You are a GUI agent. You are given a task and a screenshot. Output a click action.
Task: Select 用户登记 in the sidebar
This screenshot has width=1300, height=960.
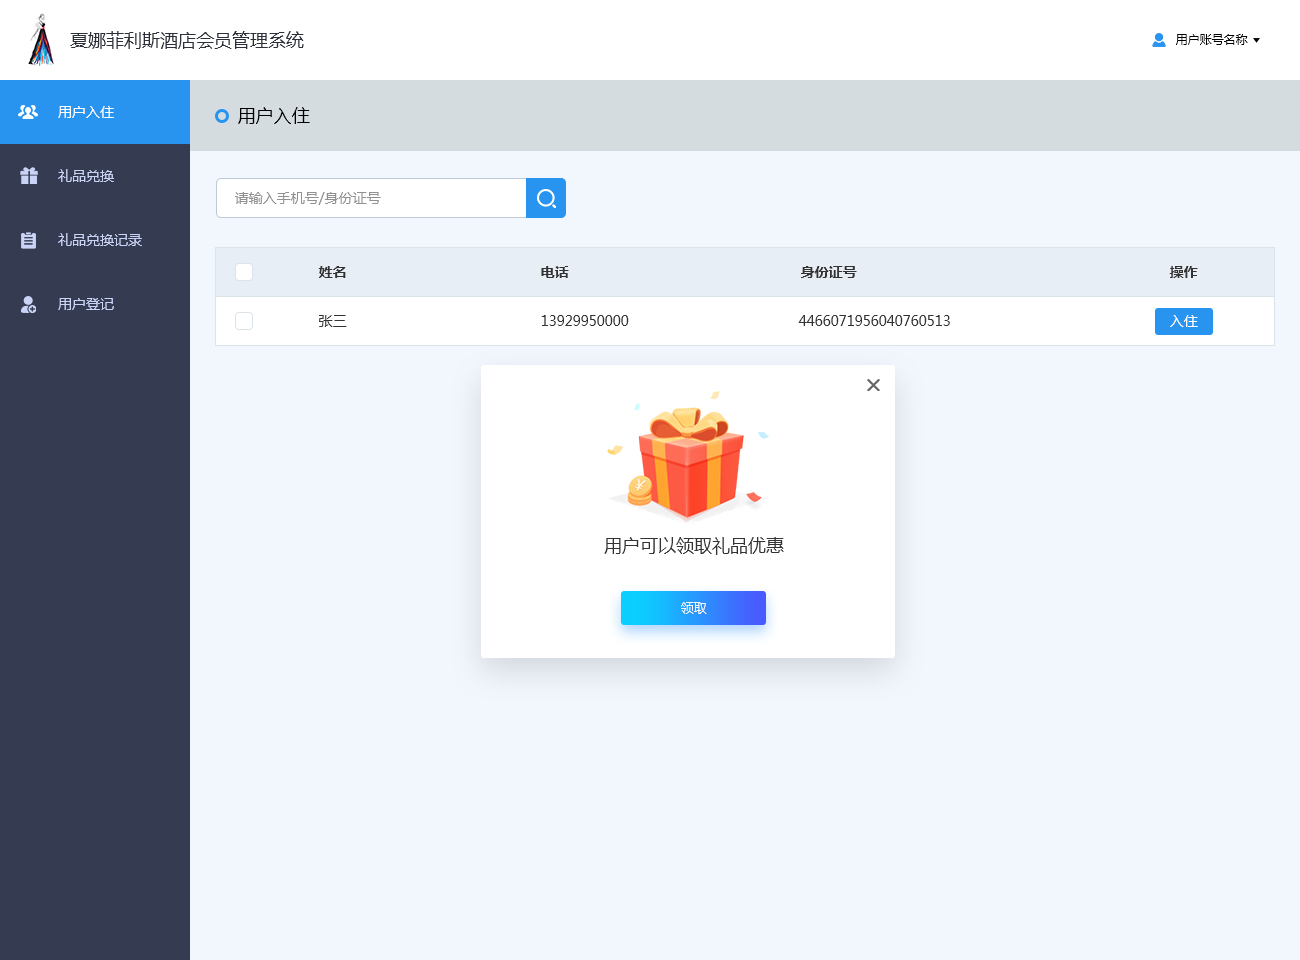click(86, 304)
